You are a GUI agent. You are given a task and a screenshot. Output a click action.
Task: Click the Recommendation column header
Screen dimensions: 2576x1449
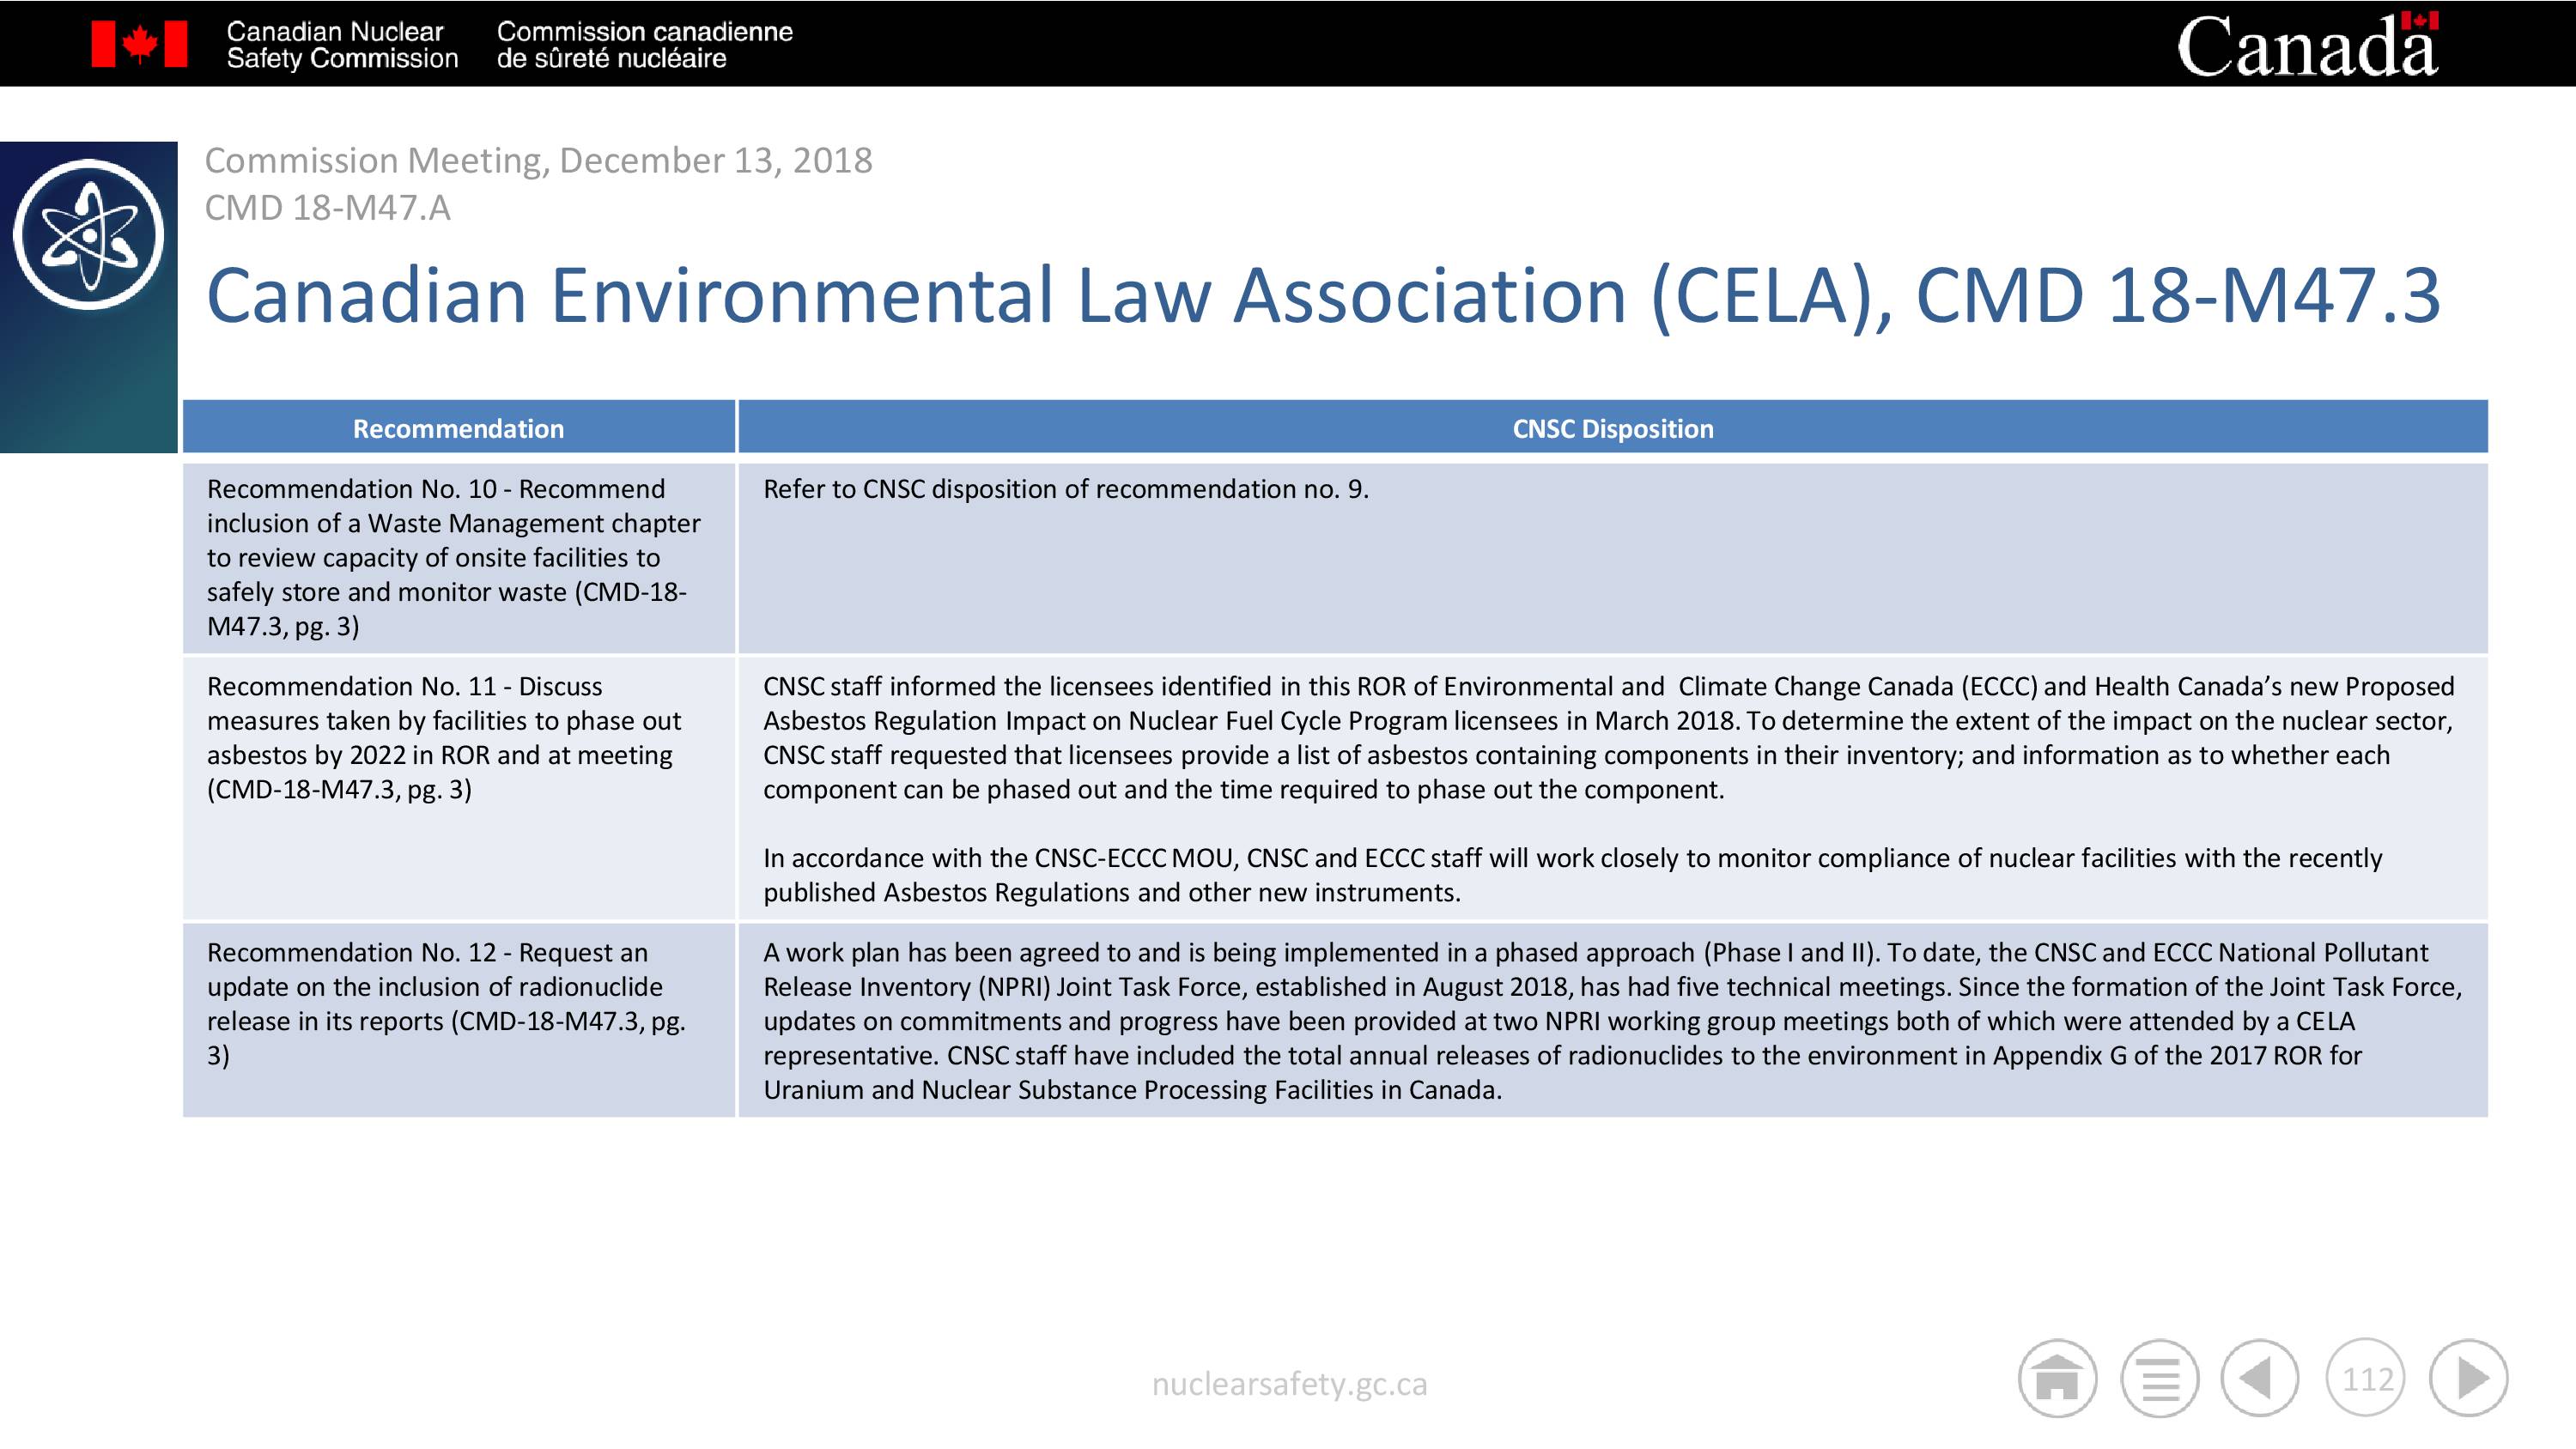pyautogui.click(x=459, y=428)
